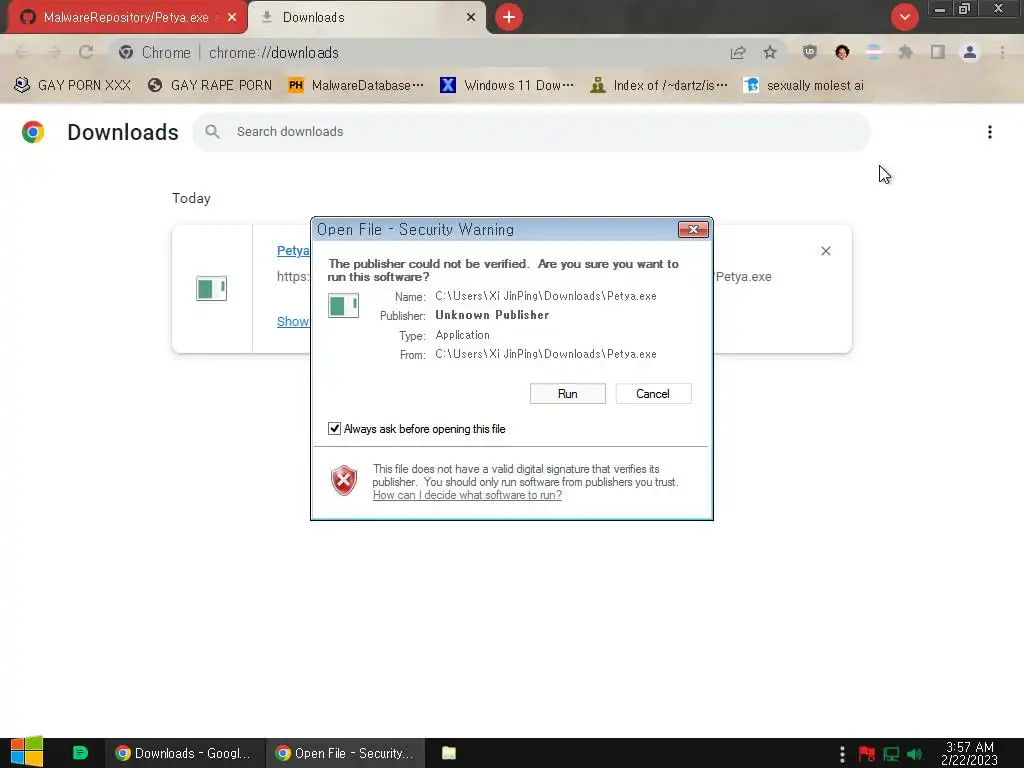The image size is (1024, 768).
Task: Click the red shield warning icon in the dialog
Action: point(344,481)
